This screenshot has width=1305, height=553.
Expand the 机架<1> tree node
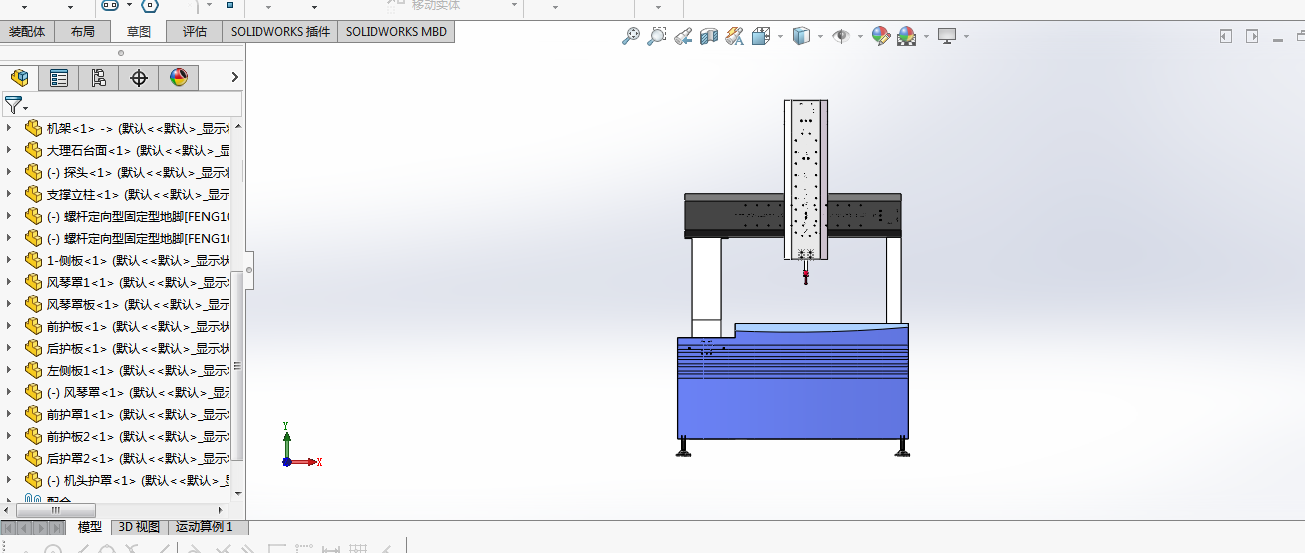[9, 128]
